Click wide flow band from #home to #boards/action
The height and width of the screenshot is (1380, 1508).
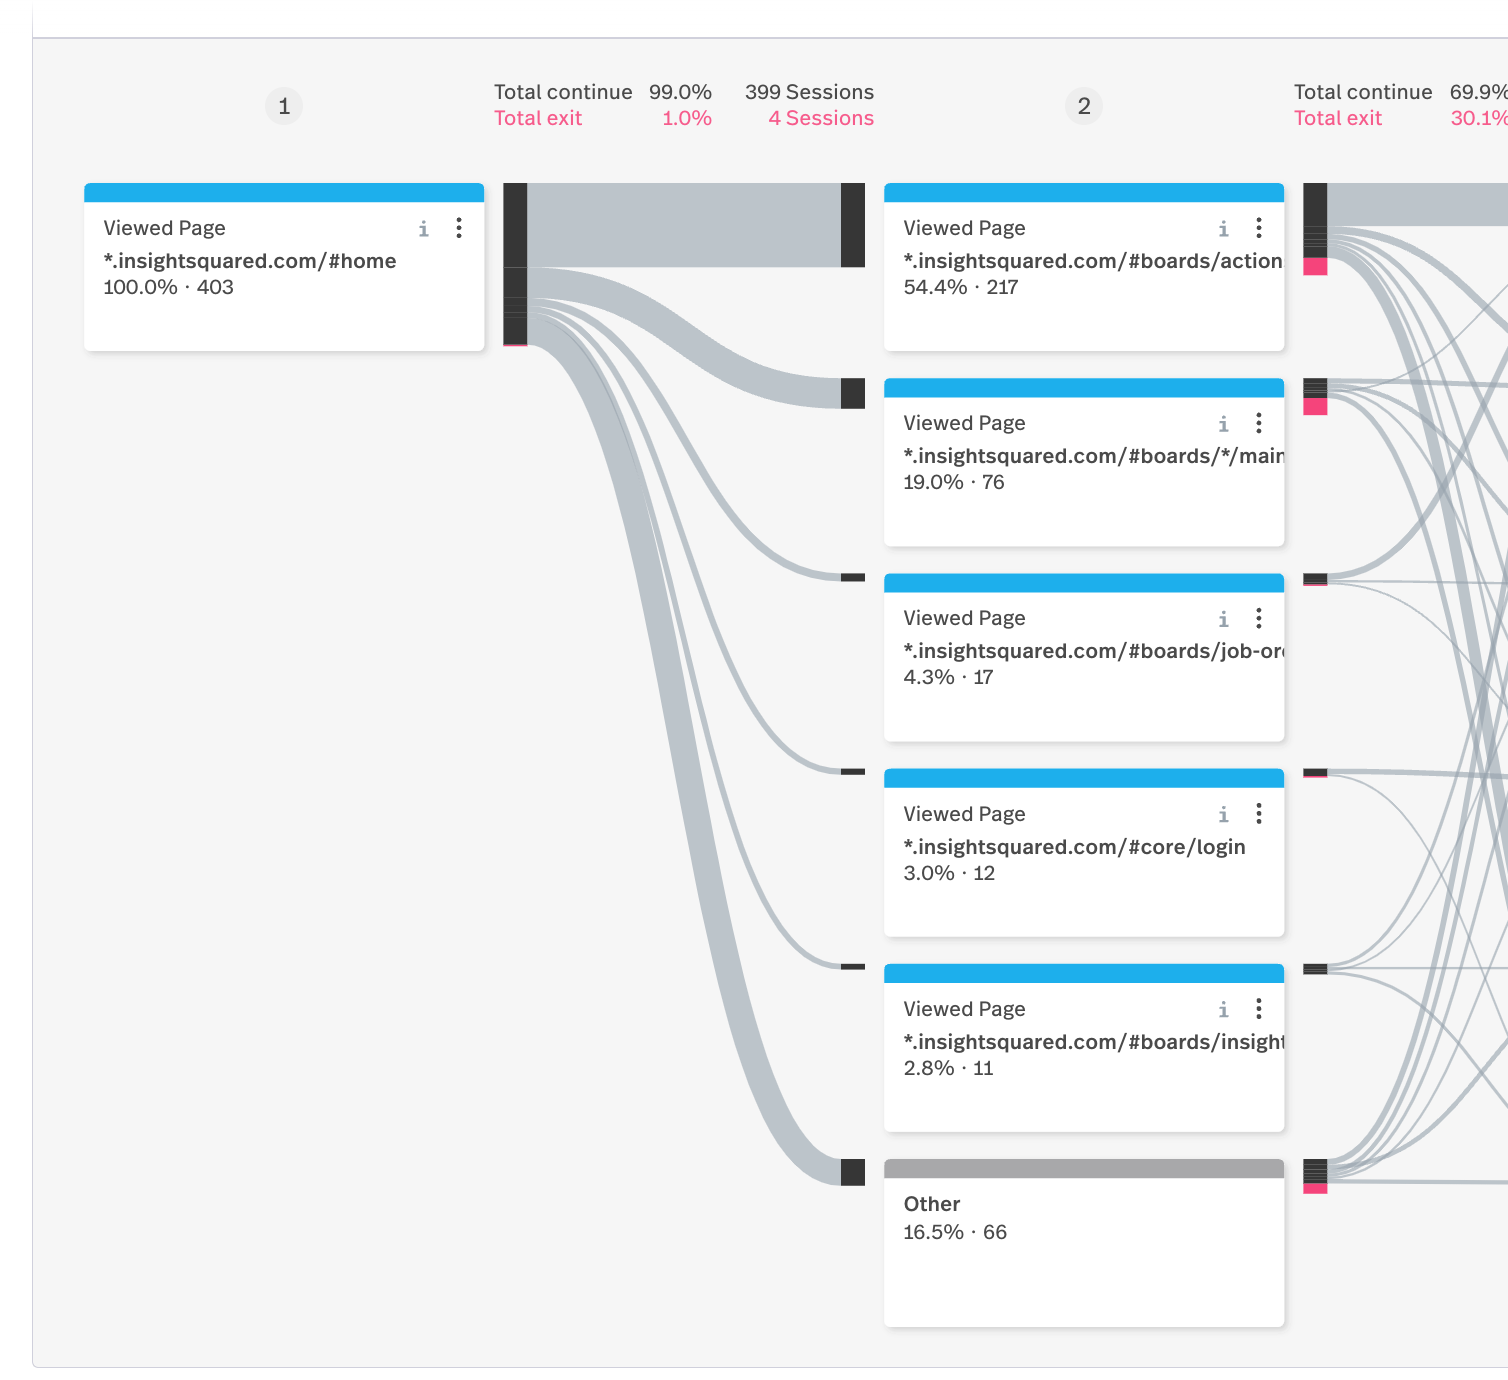(x=684, y=225)
